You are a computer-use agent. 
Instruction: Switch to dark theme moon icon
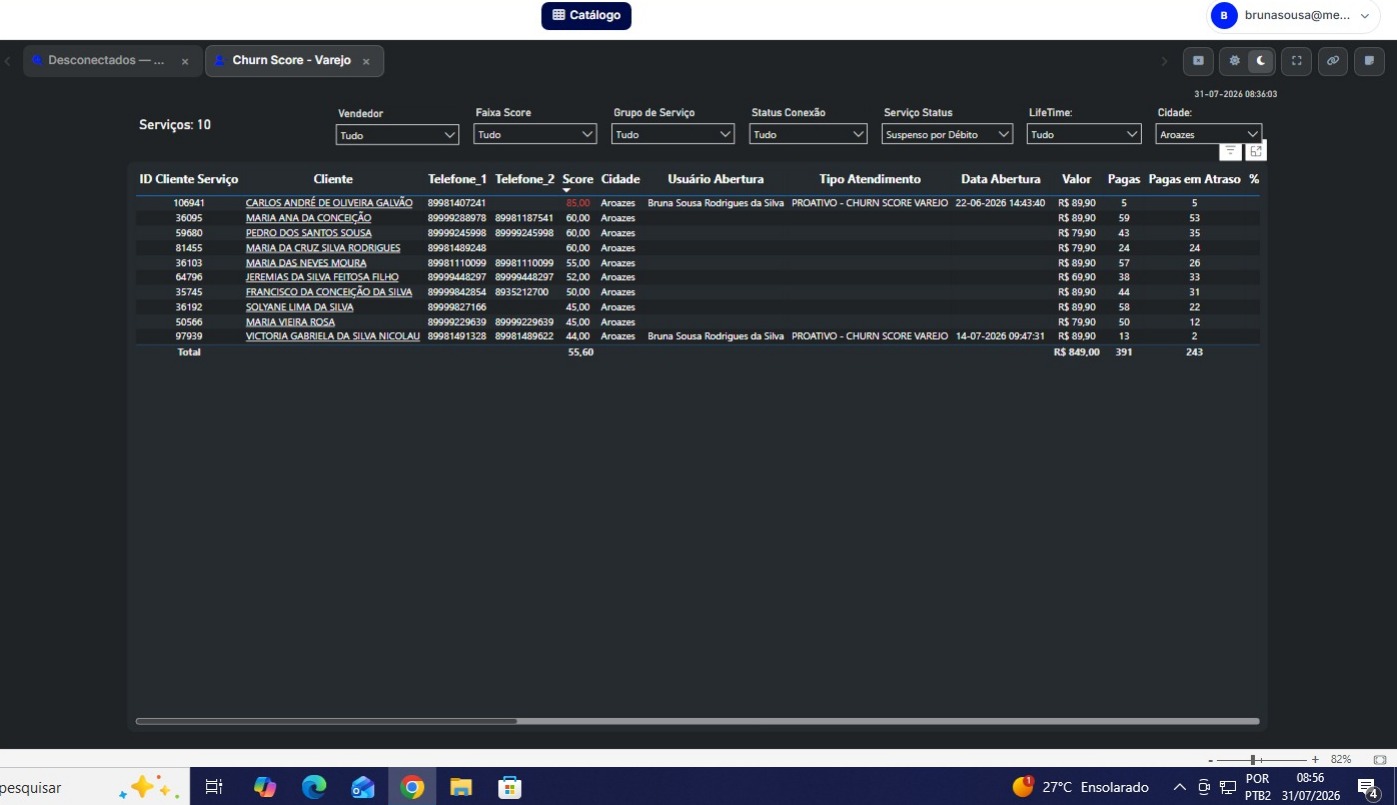click(x=1261, y=60)
